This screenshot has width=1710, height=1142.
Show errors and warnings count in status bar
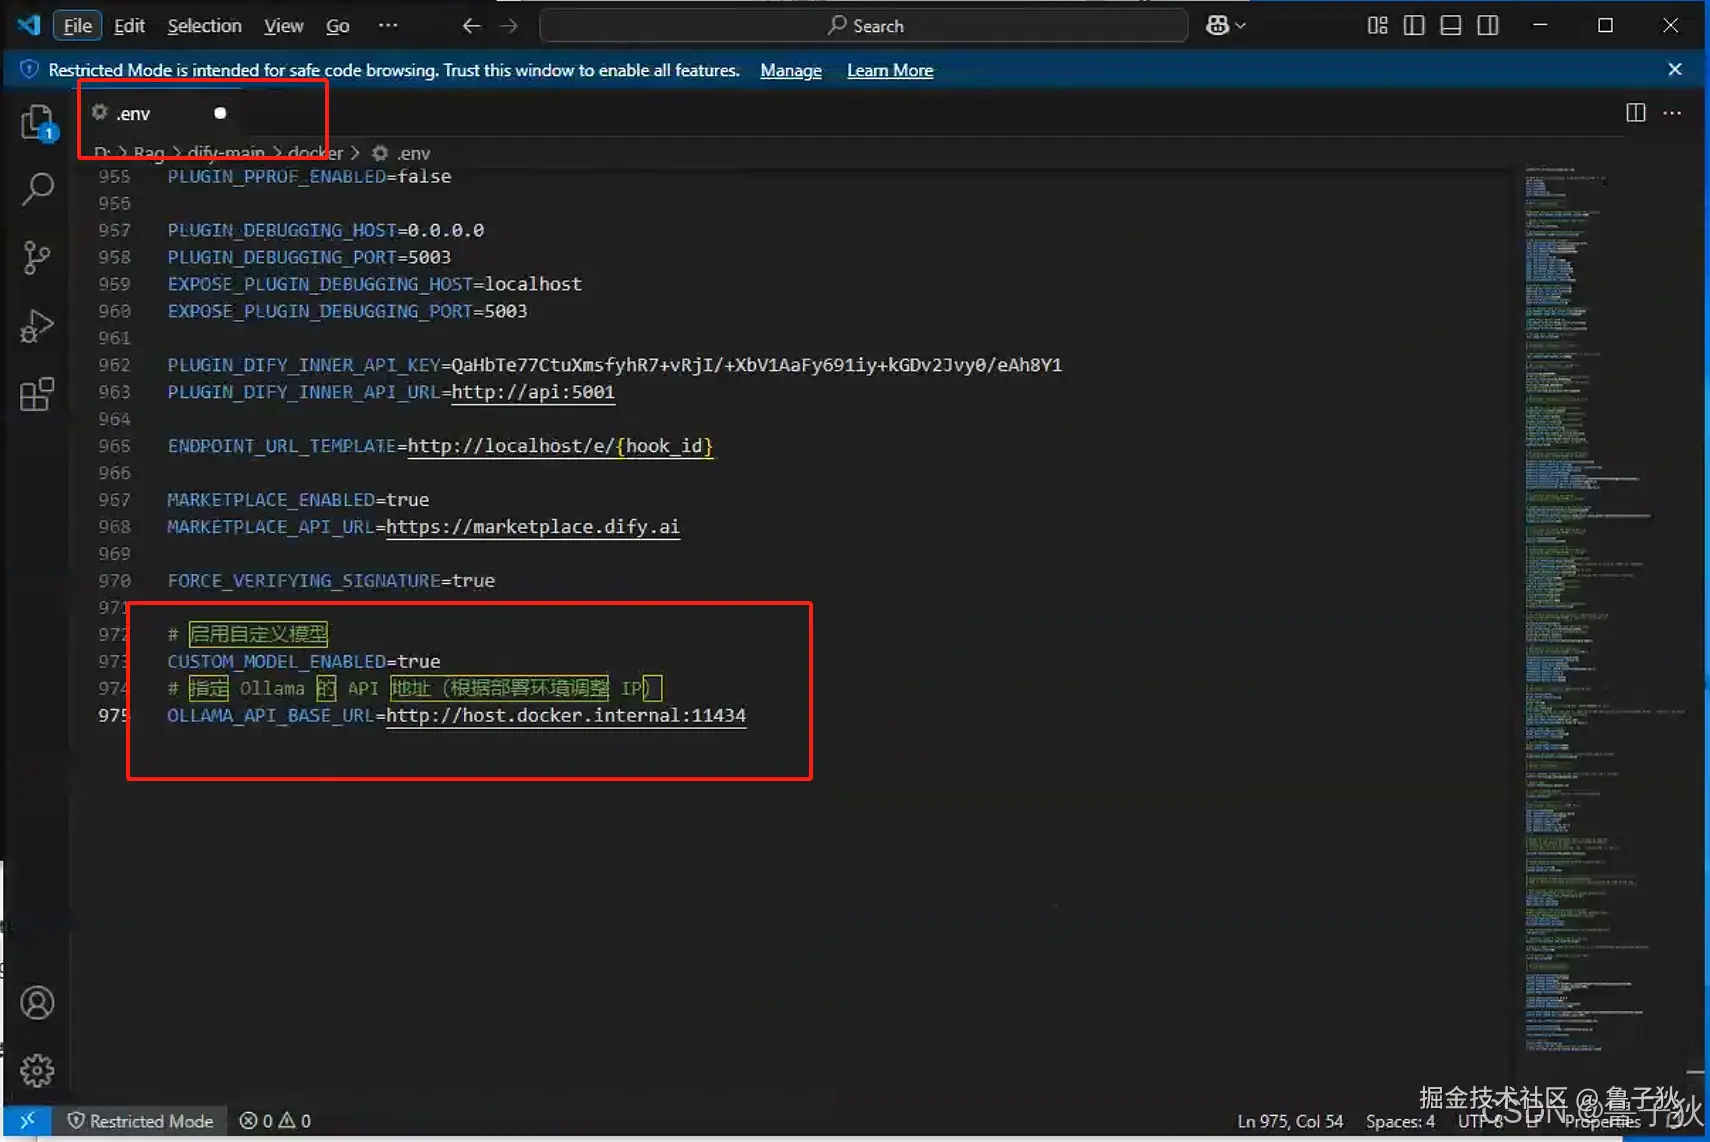pyautogui.click(x=275, y=1121)
